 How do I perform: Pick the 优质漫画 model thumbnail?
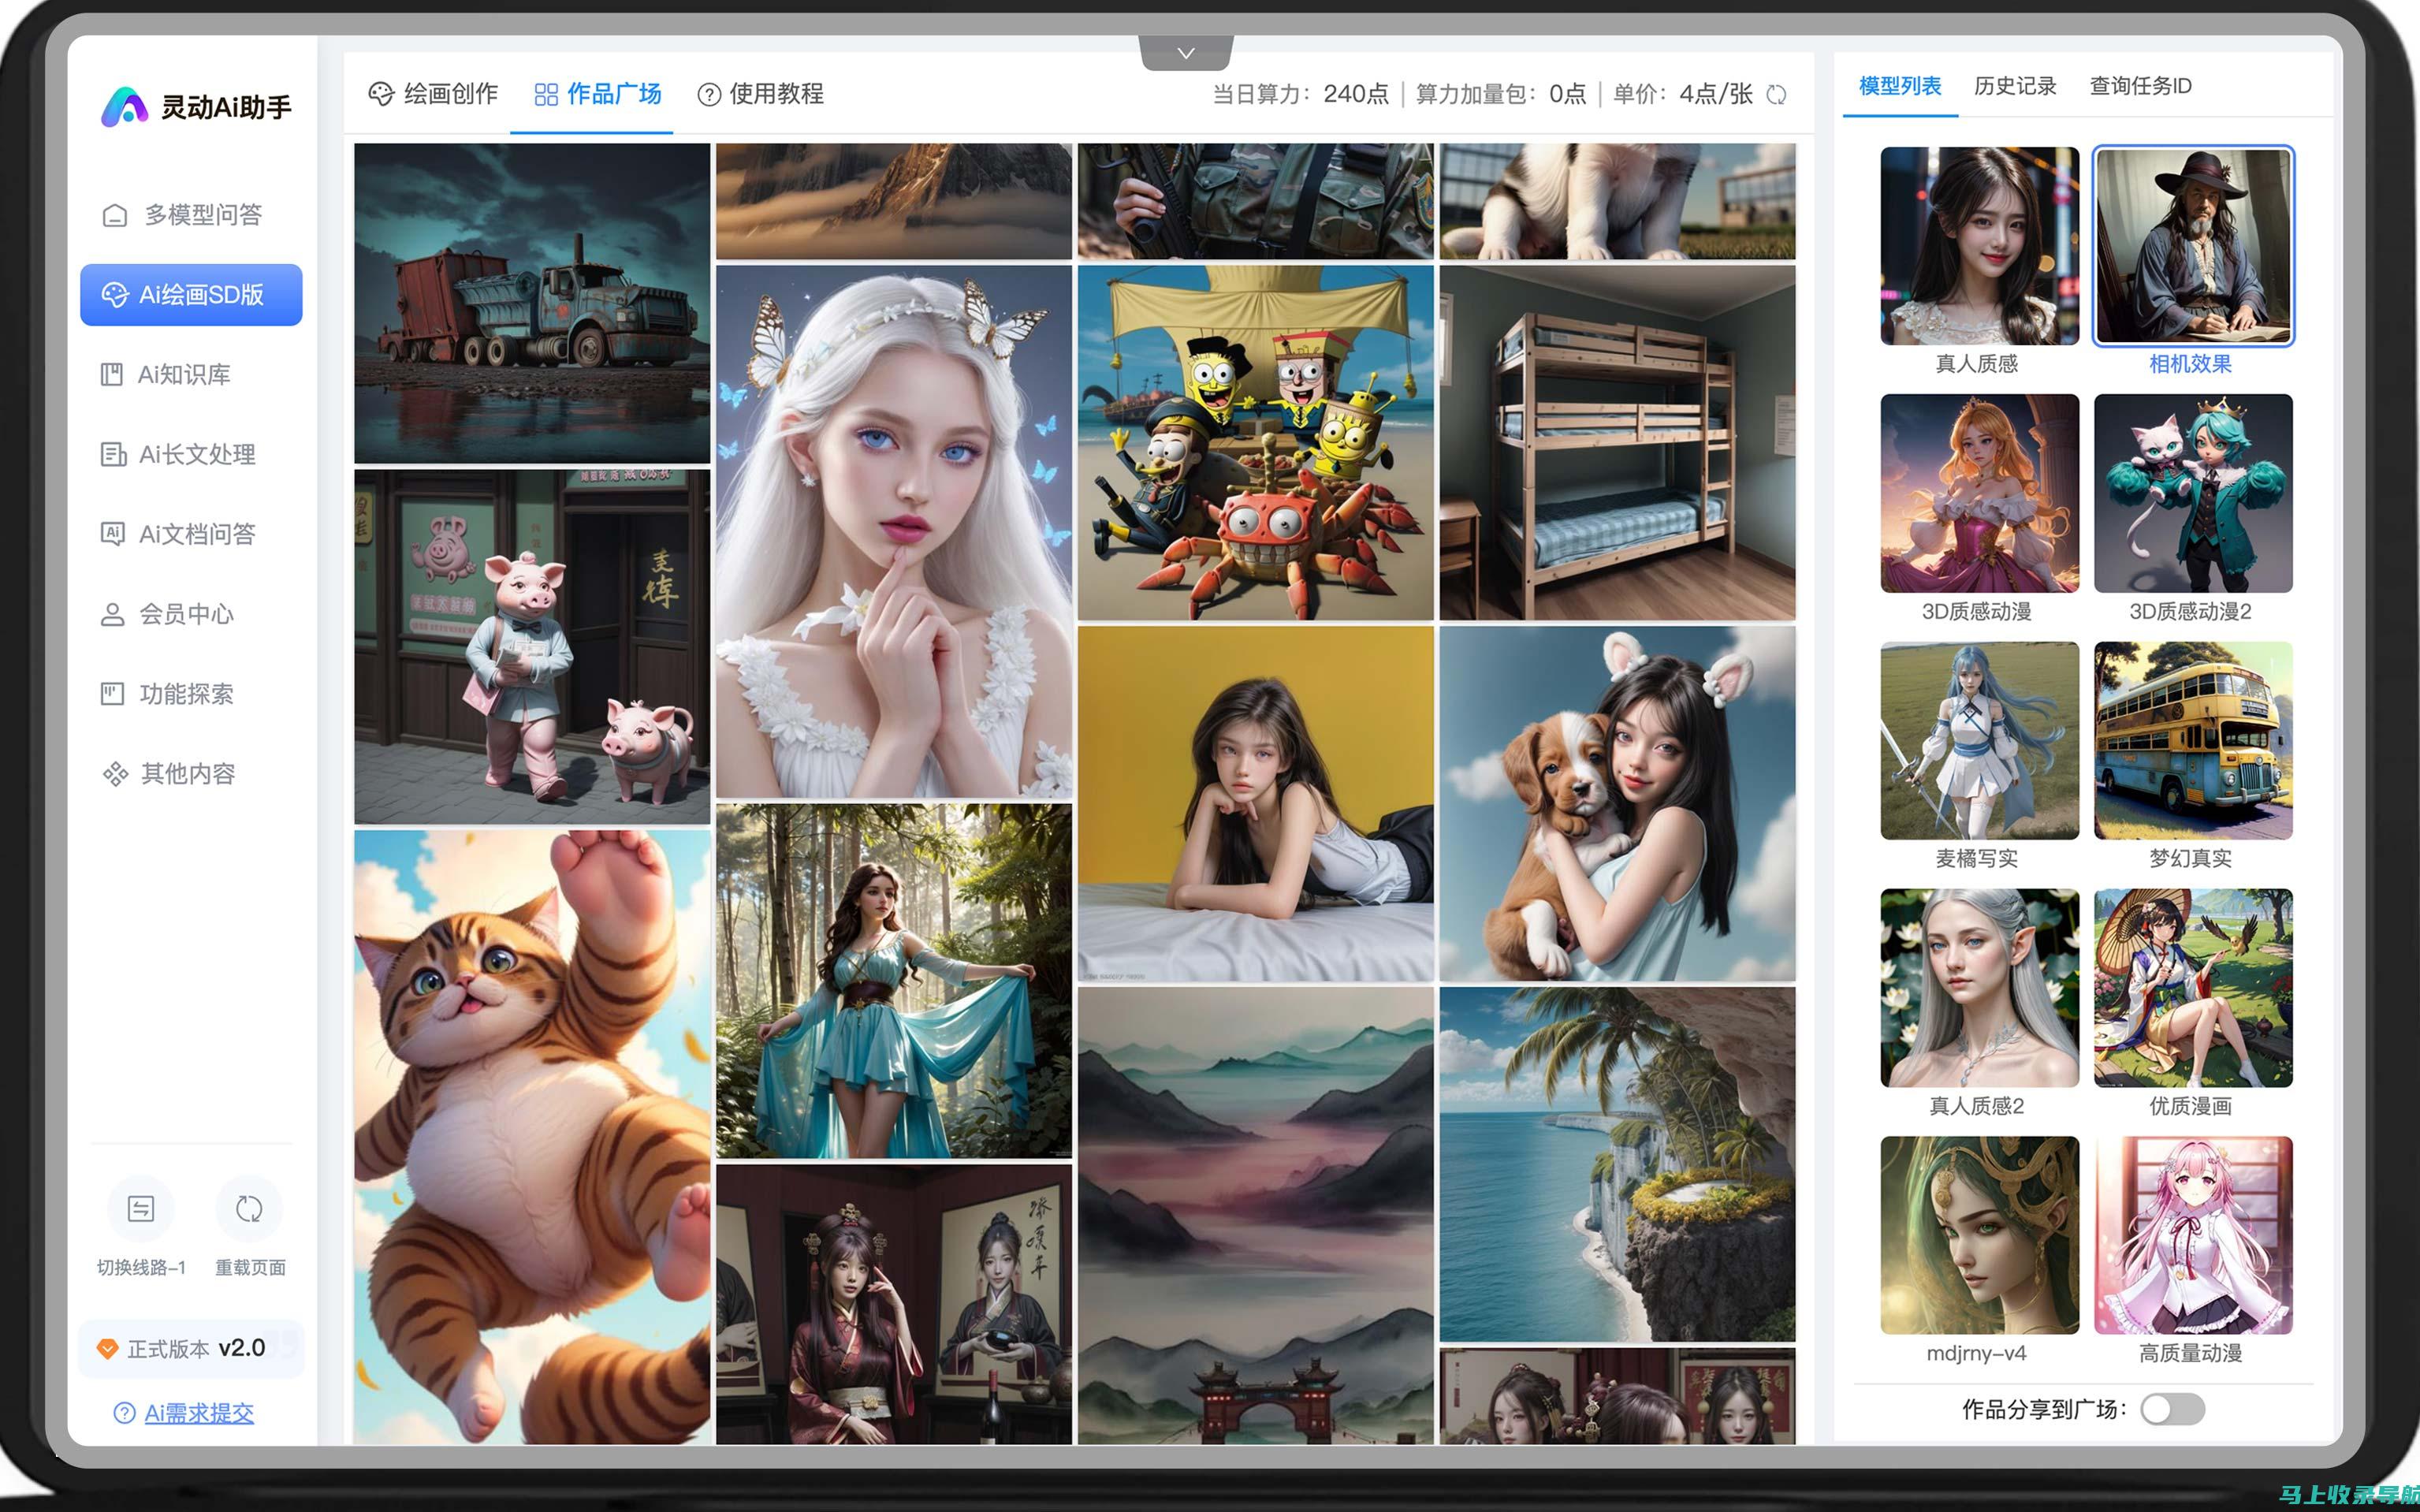click(2193, 988)
